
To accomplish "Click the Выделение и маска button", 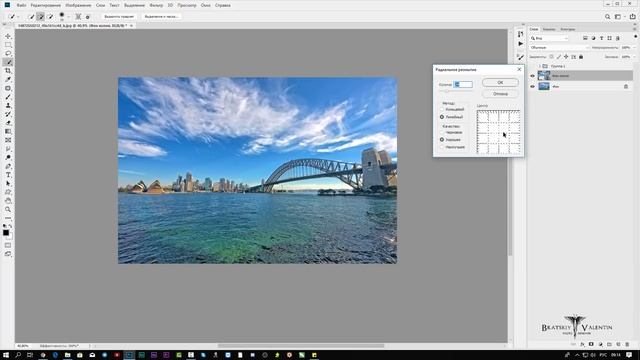I will [x=162, y=17].
